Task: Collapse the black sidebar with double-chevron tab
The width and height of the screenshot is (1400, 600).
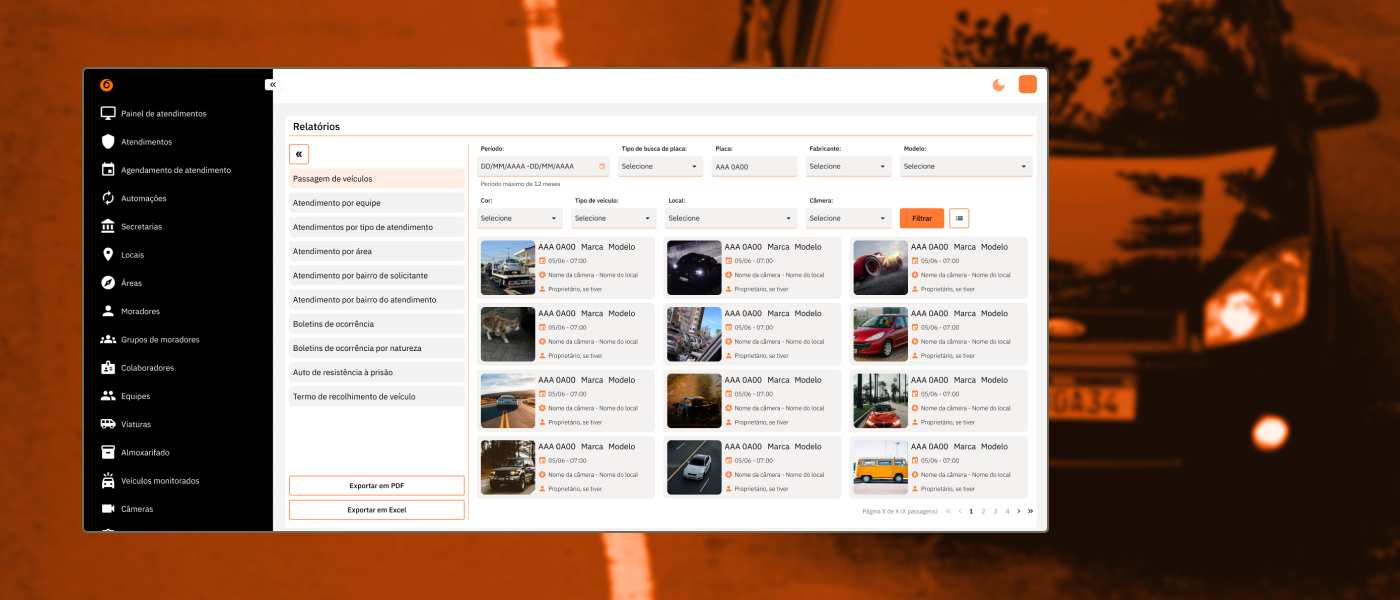Action: point(272,85)
